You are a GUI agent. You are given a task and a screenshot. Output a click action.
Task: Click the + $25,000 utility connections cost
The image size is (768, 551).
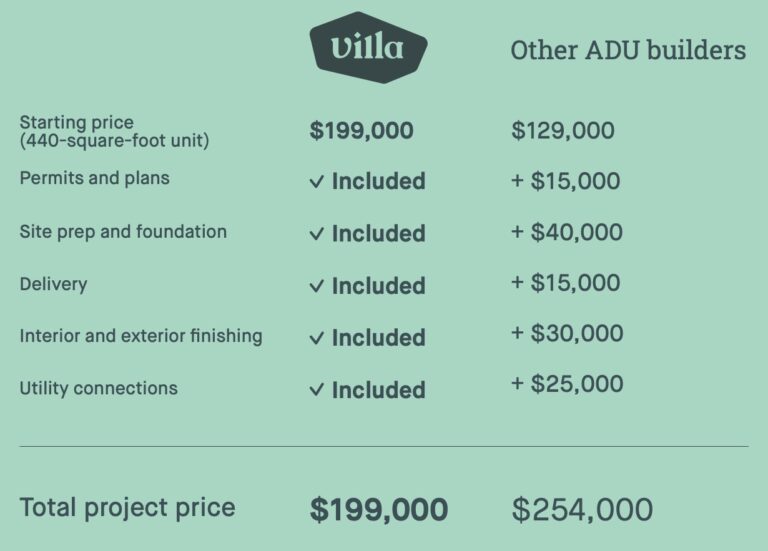[x=567, y=383]
